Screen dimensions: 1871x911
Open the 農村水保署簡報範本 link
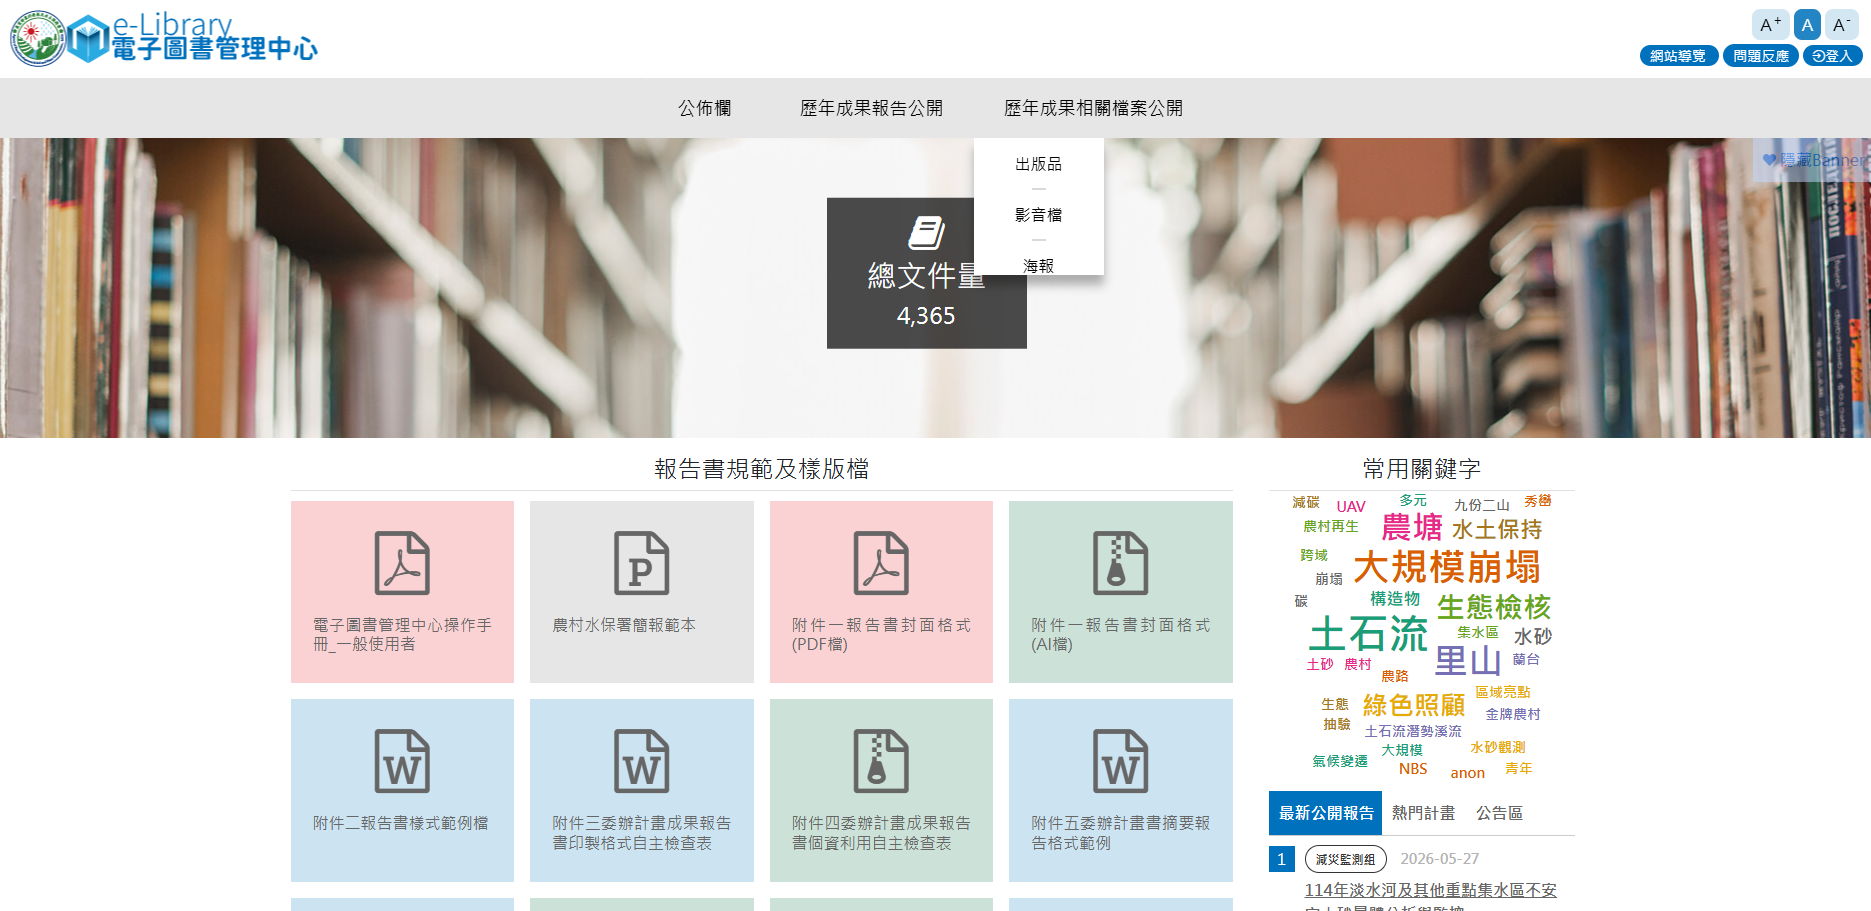pos(624,625)
